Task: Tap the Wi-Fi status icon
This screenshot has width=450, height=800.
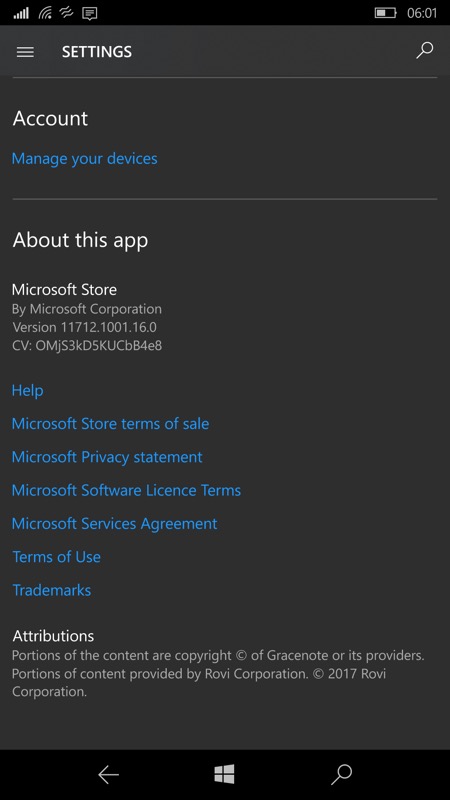Action: [x=45, y=13]
